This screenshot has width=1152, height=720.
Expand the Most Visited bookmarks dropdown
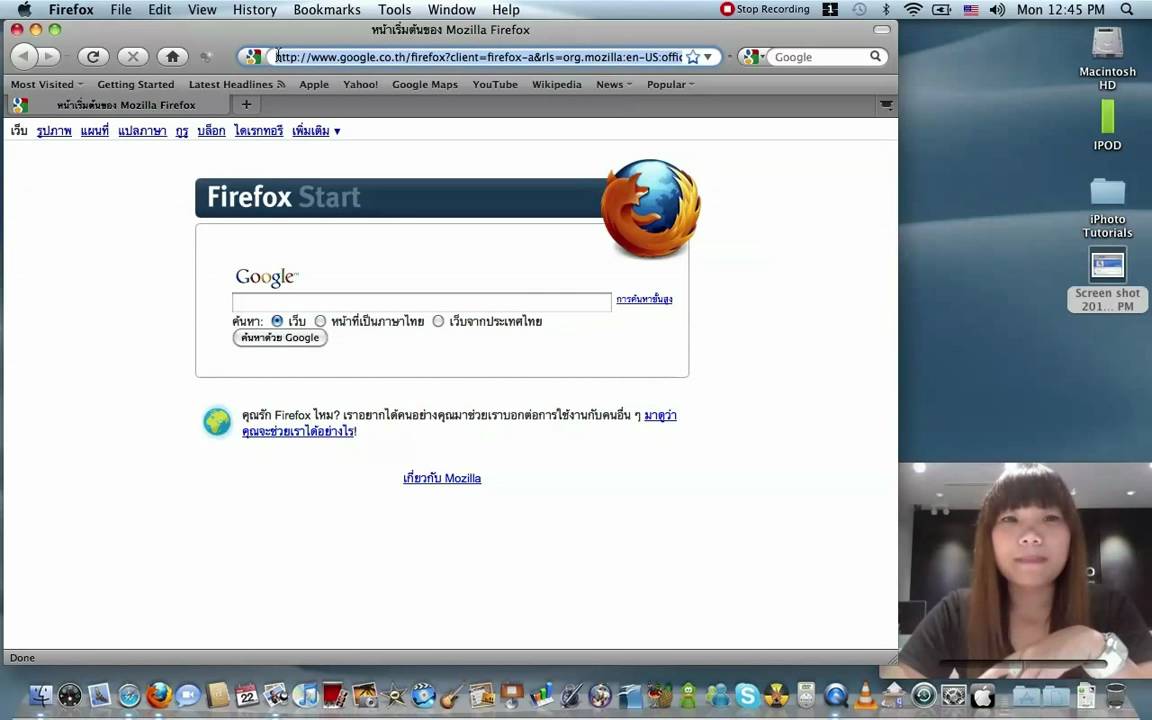coord(47,84)
